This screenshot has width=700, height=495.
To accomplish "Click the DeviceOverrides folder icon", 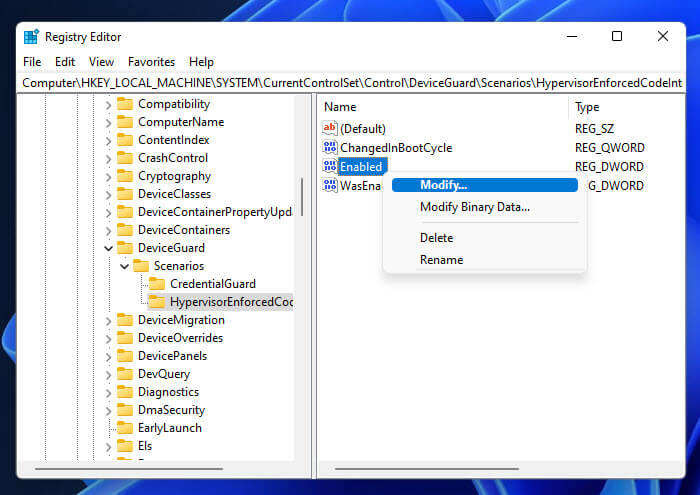I will 125,338.
